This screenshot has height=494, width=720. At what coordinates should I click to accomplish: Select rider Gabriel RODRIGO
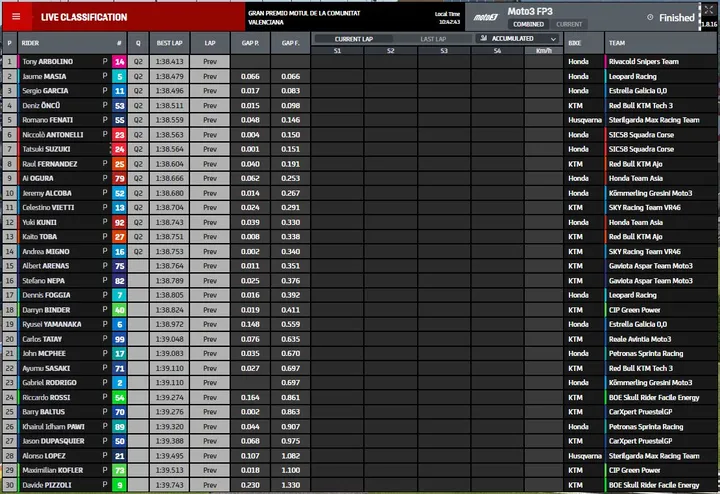coord(50,382)
